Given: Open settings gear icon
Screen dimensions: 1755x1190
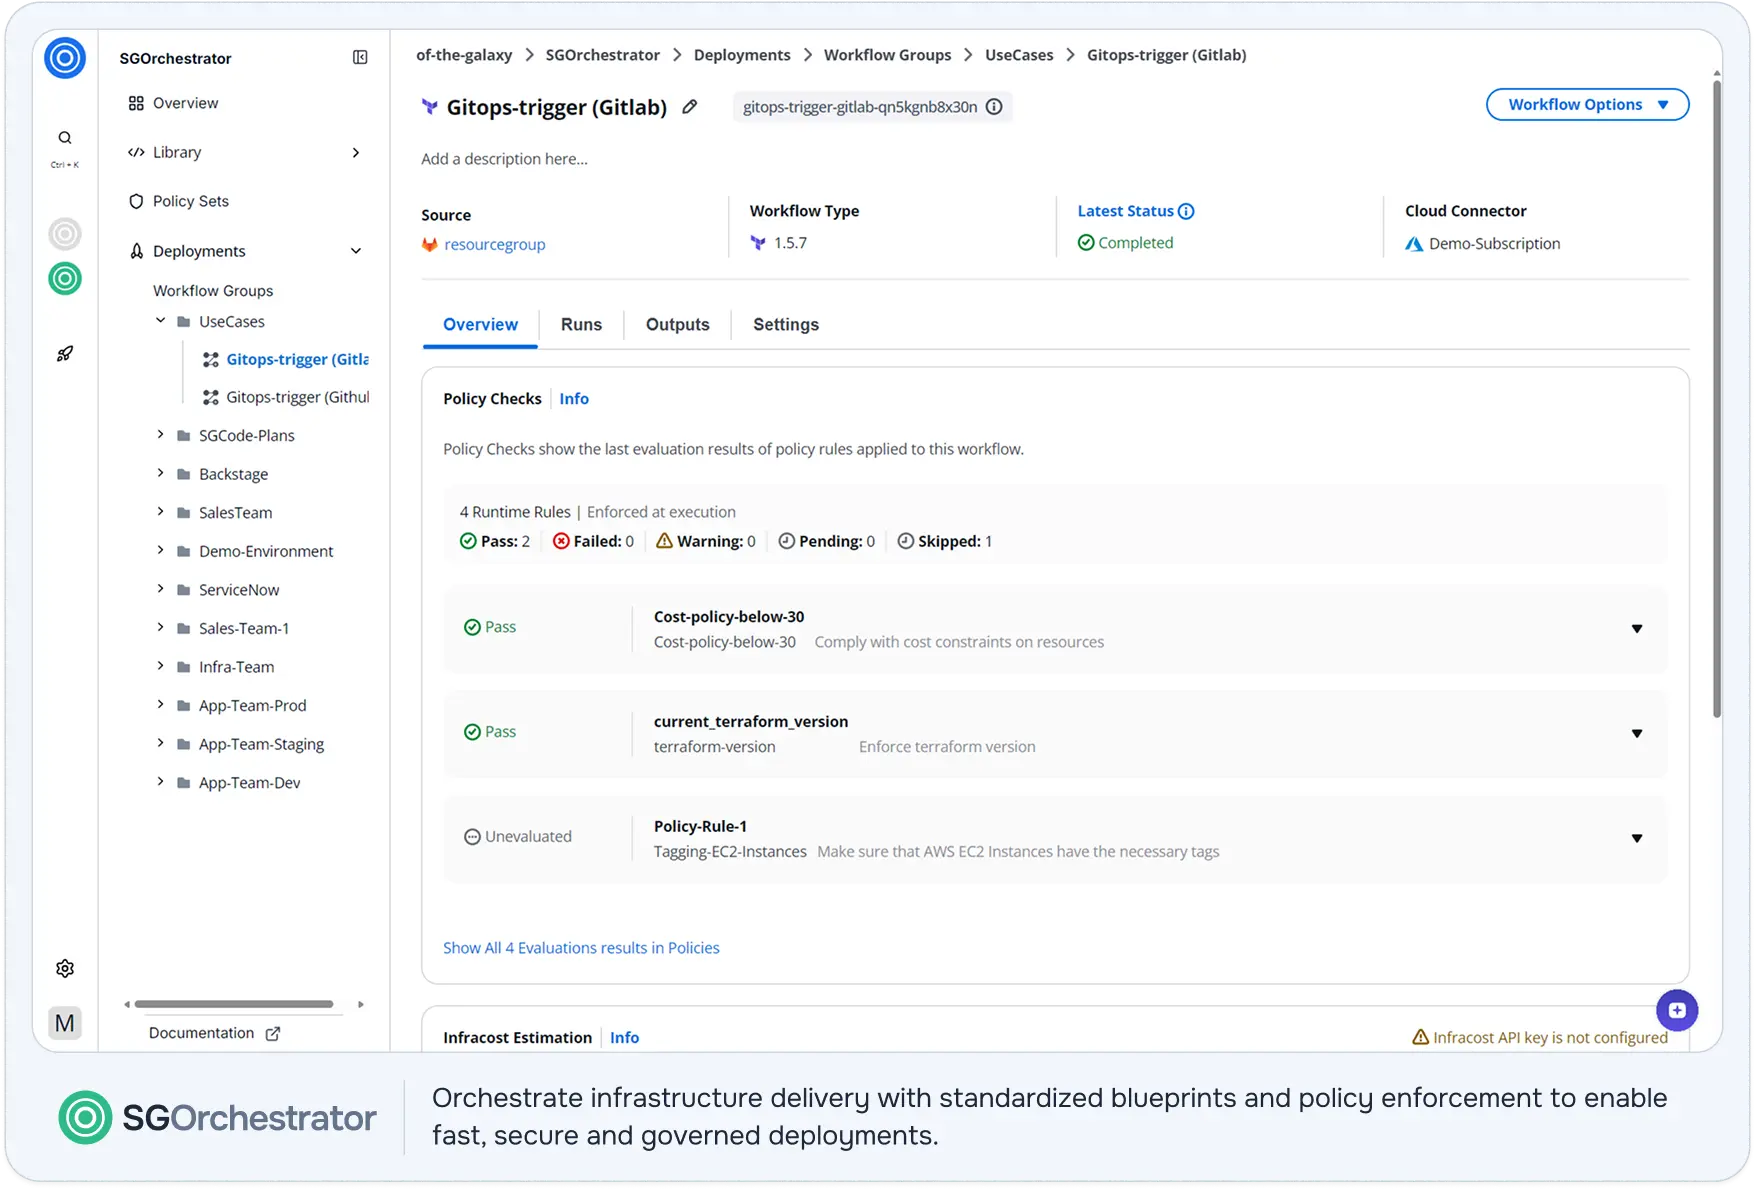Looking at the screenshot, I should (x=65, y=968).
